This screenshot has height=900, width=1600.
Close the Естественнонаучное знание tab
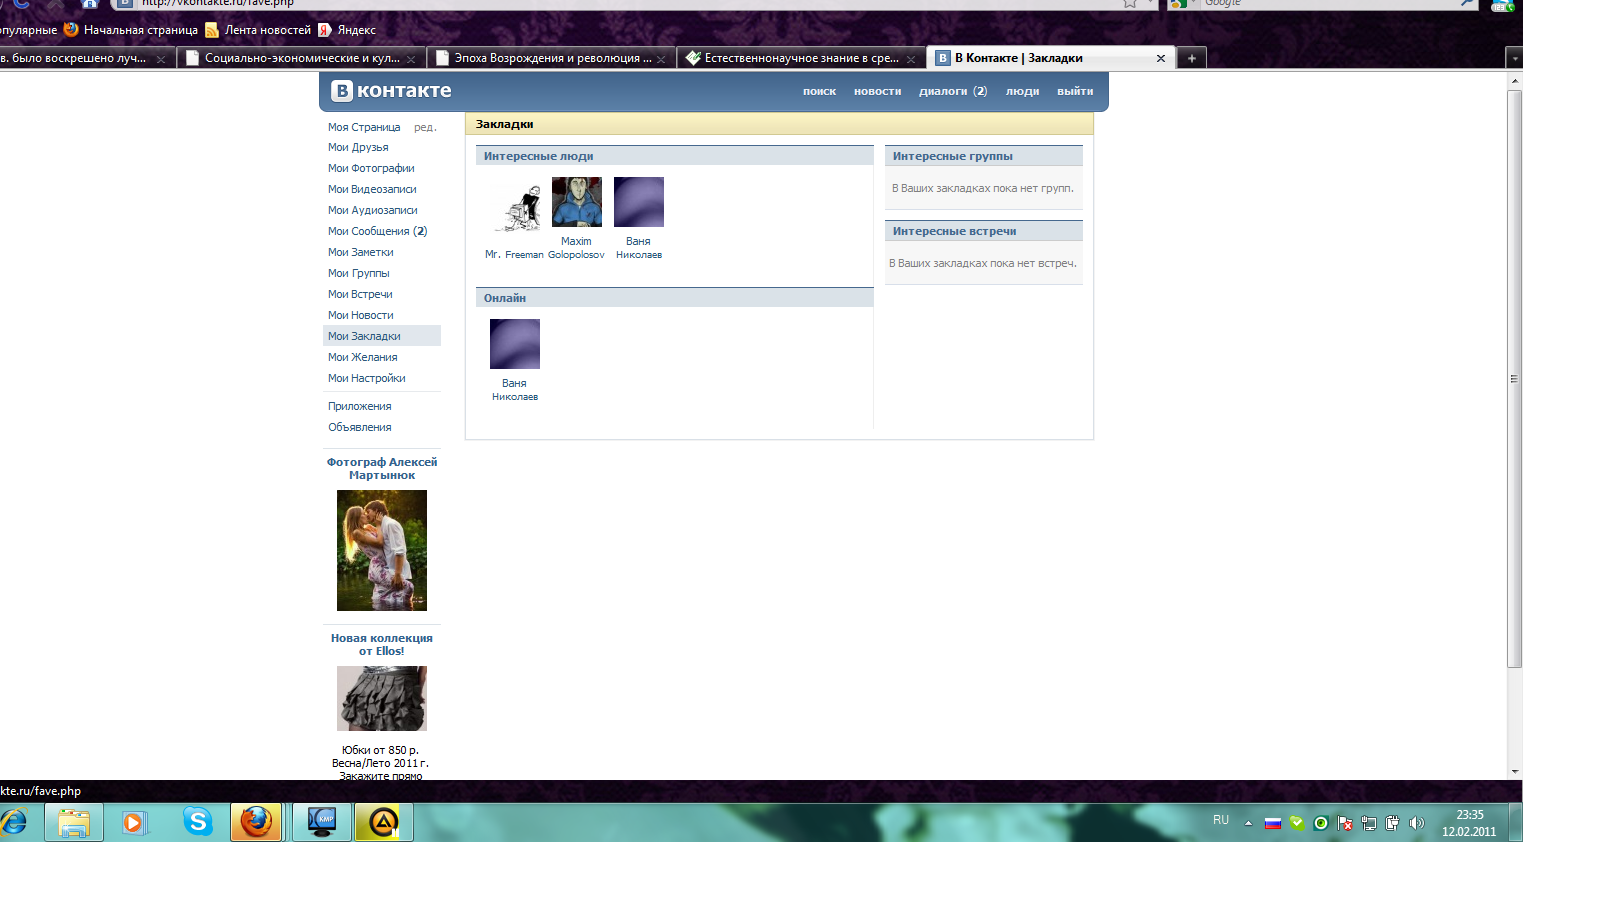[x=911, y=59]
